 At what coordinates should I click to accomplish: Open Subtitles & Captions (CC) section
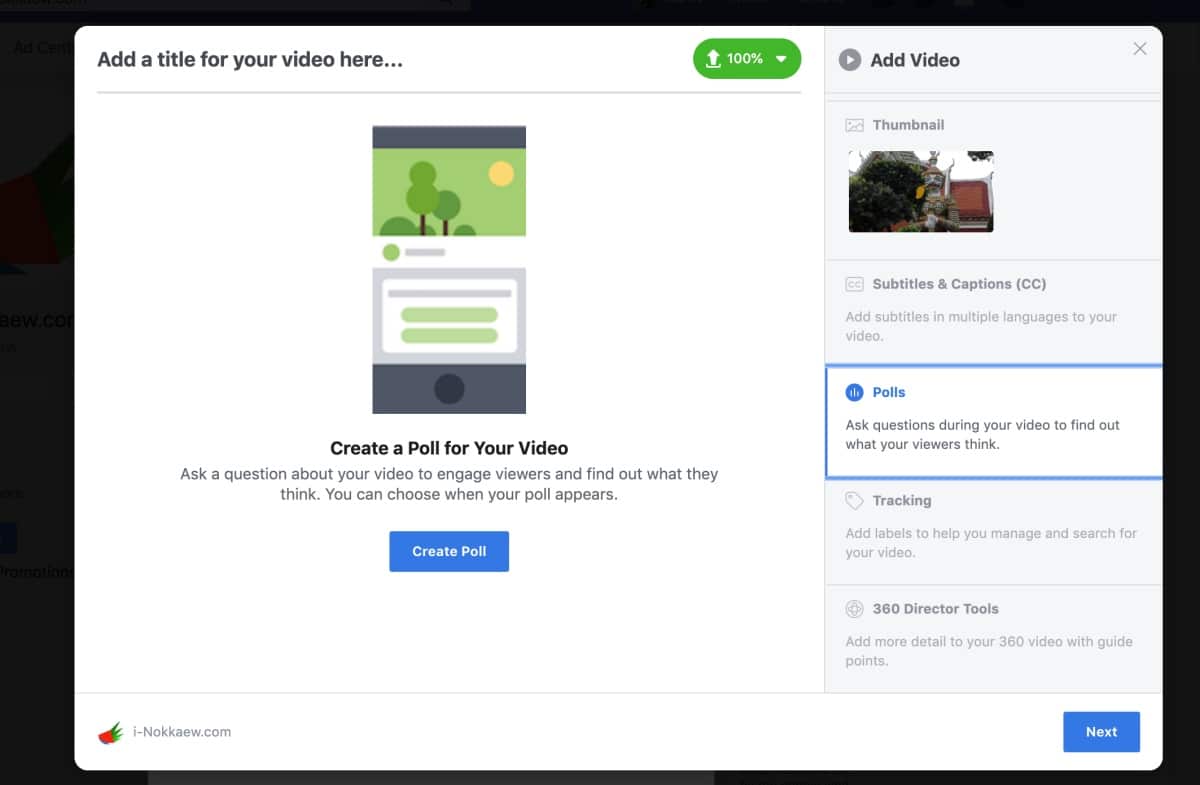[959, 284]
